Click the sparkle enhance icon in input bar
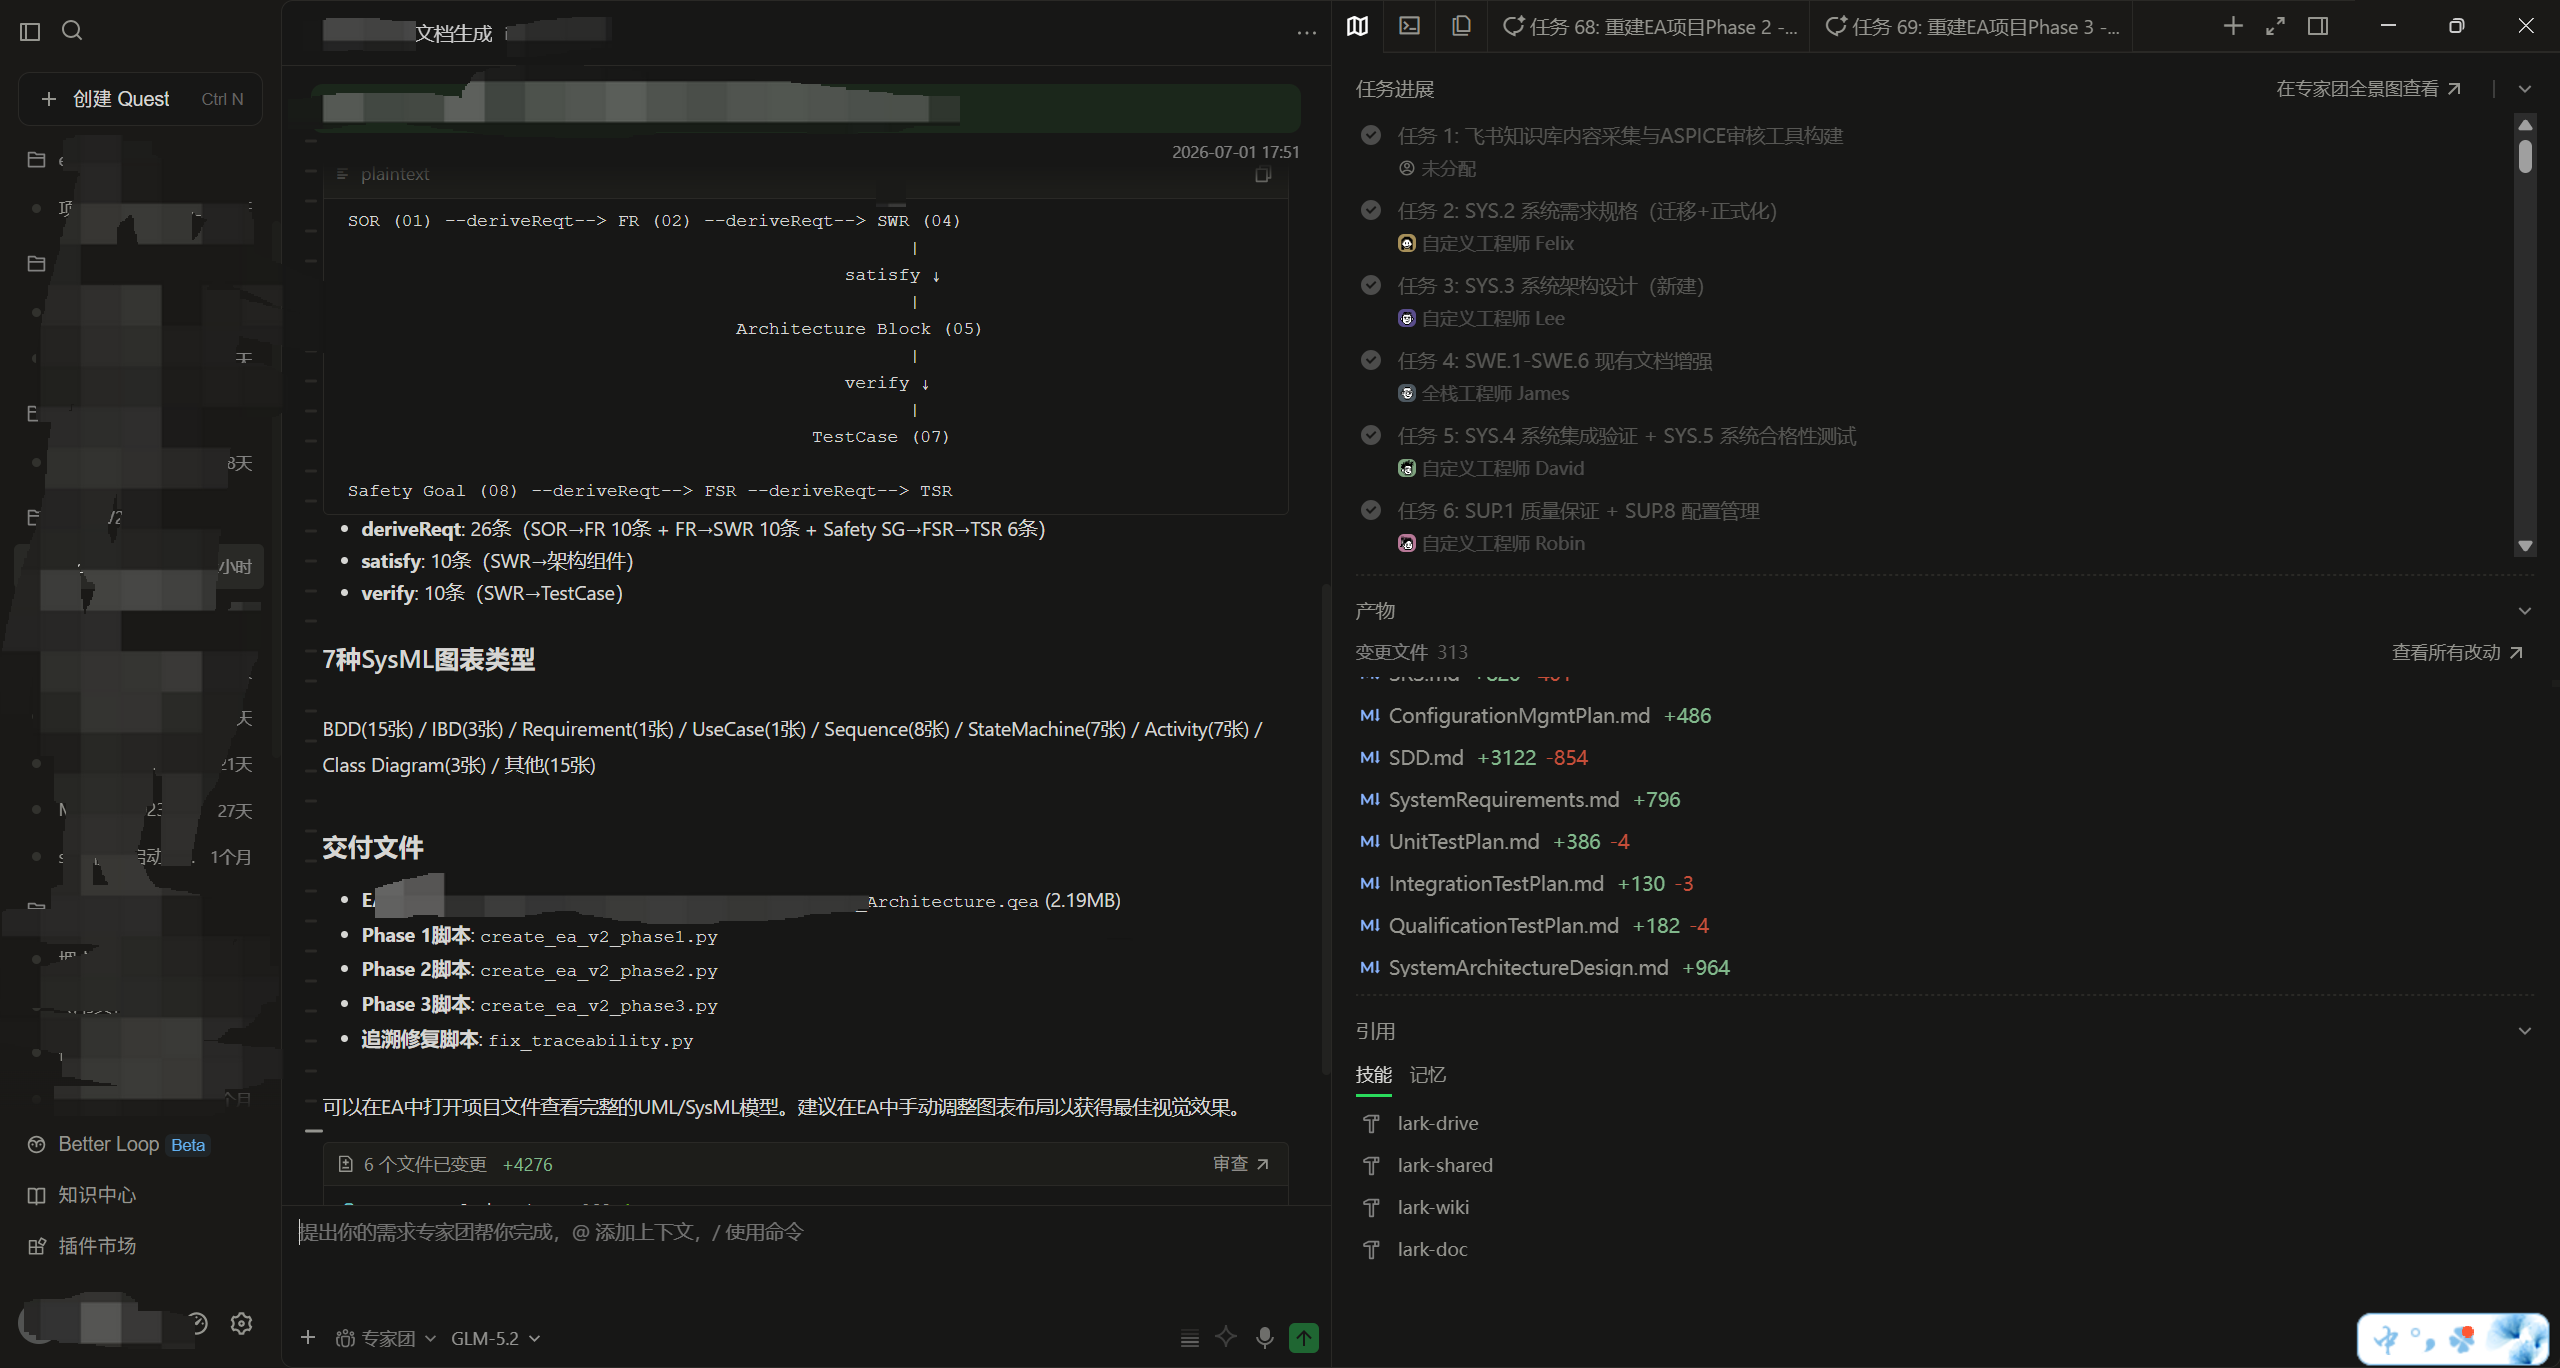This screenshot has height=1368, width=2560. coord(1226,1338)
